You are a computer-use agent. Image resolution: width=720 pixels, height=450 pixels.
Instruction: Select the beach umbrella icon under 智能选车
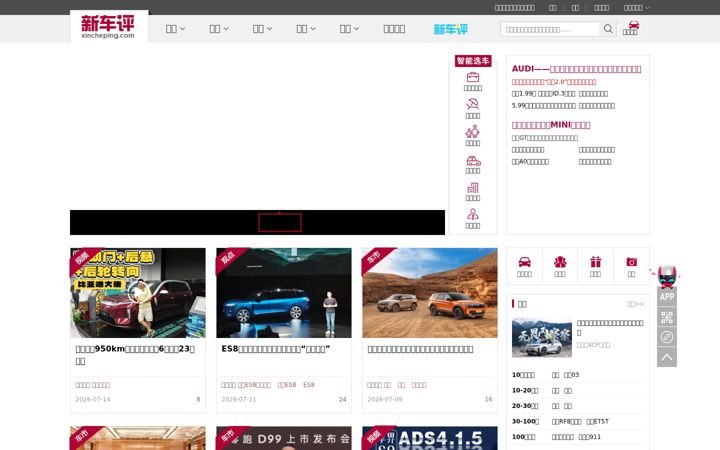coord(472,104)
